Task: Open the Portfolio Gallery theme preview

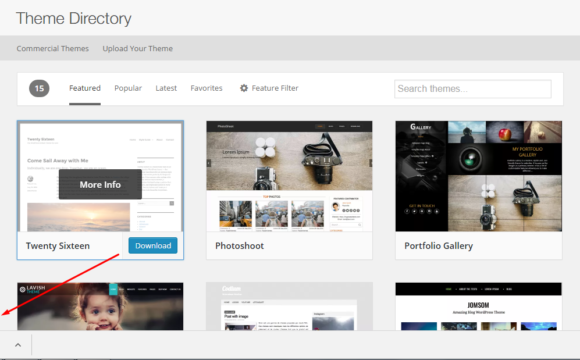Action: [479, 176]
